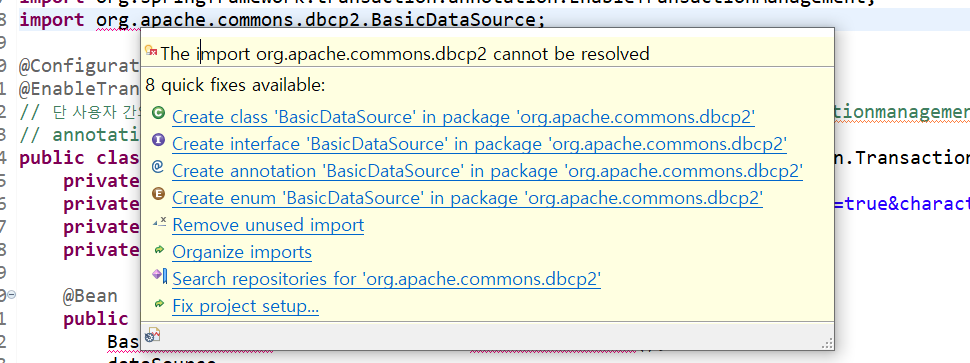Viewport: 970px width, 363px height.
Task: Click the @ annotation icon in the fixes list
Action: click(x=158, y=168)
